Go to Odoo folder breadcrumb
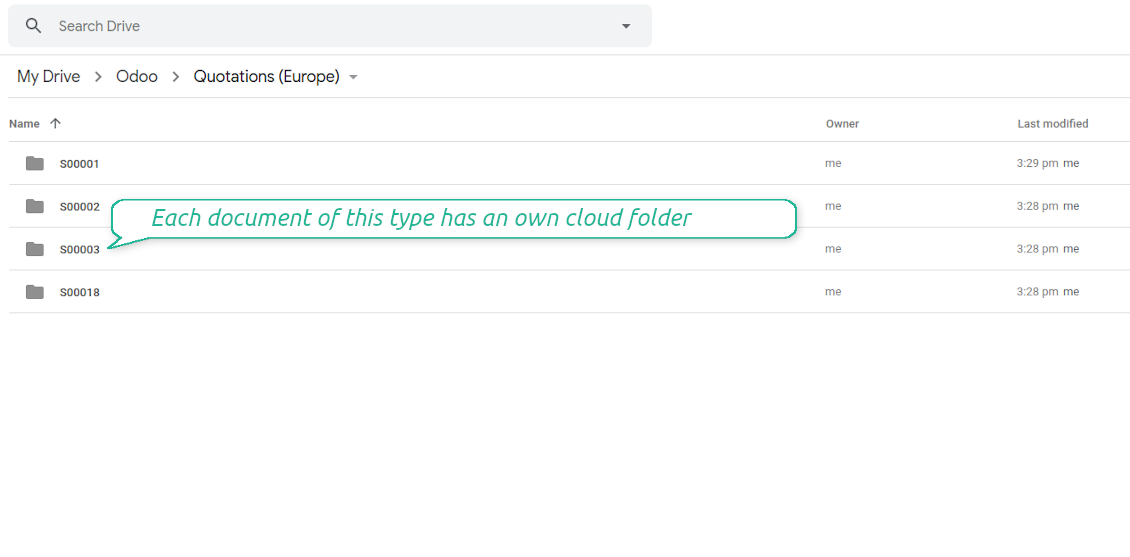The width and height of the screenshot is (1130, 557). 137,76
